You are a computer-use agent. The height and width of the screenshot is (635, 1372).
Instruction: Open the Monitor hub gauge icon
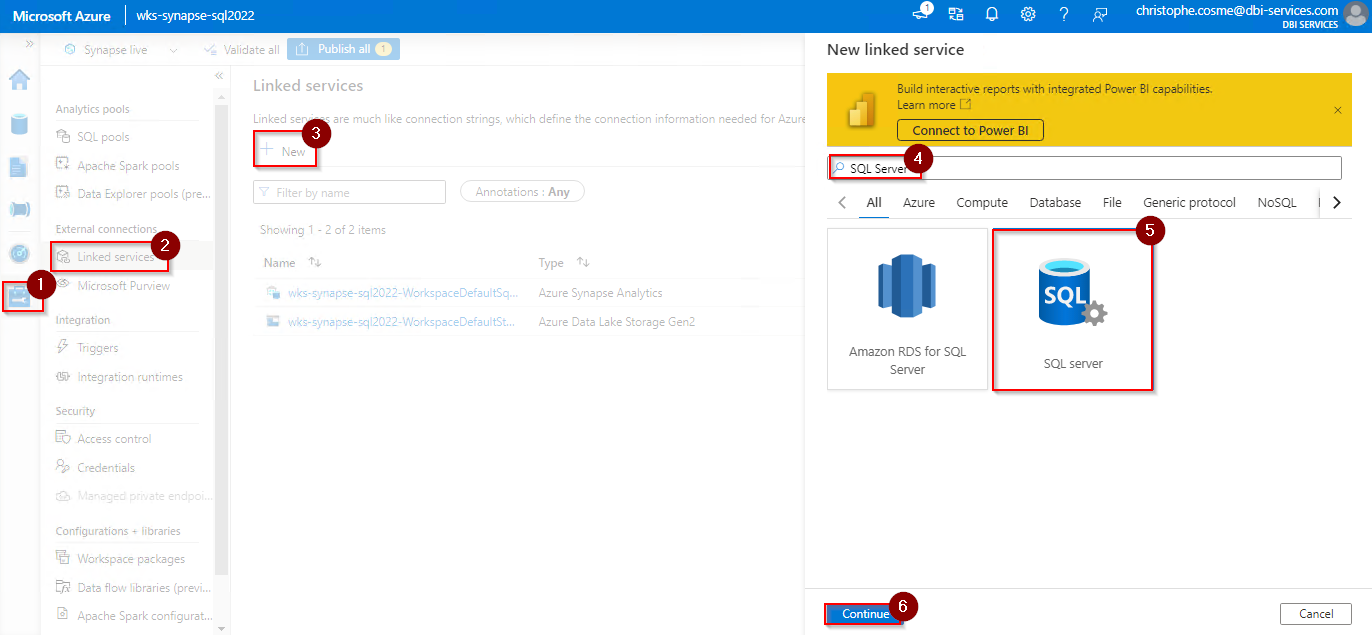(20, 253)
